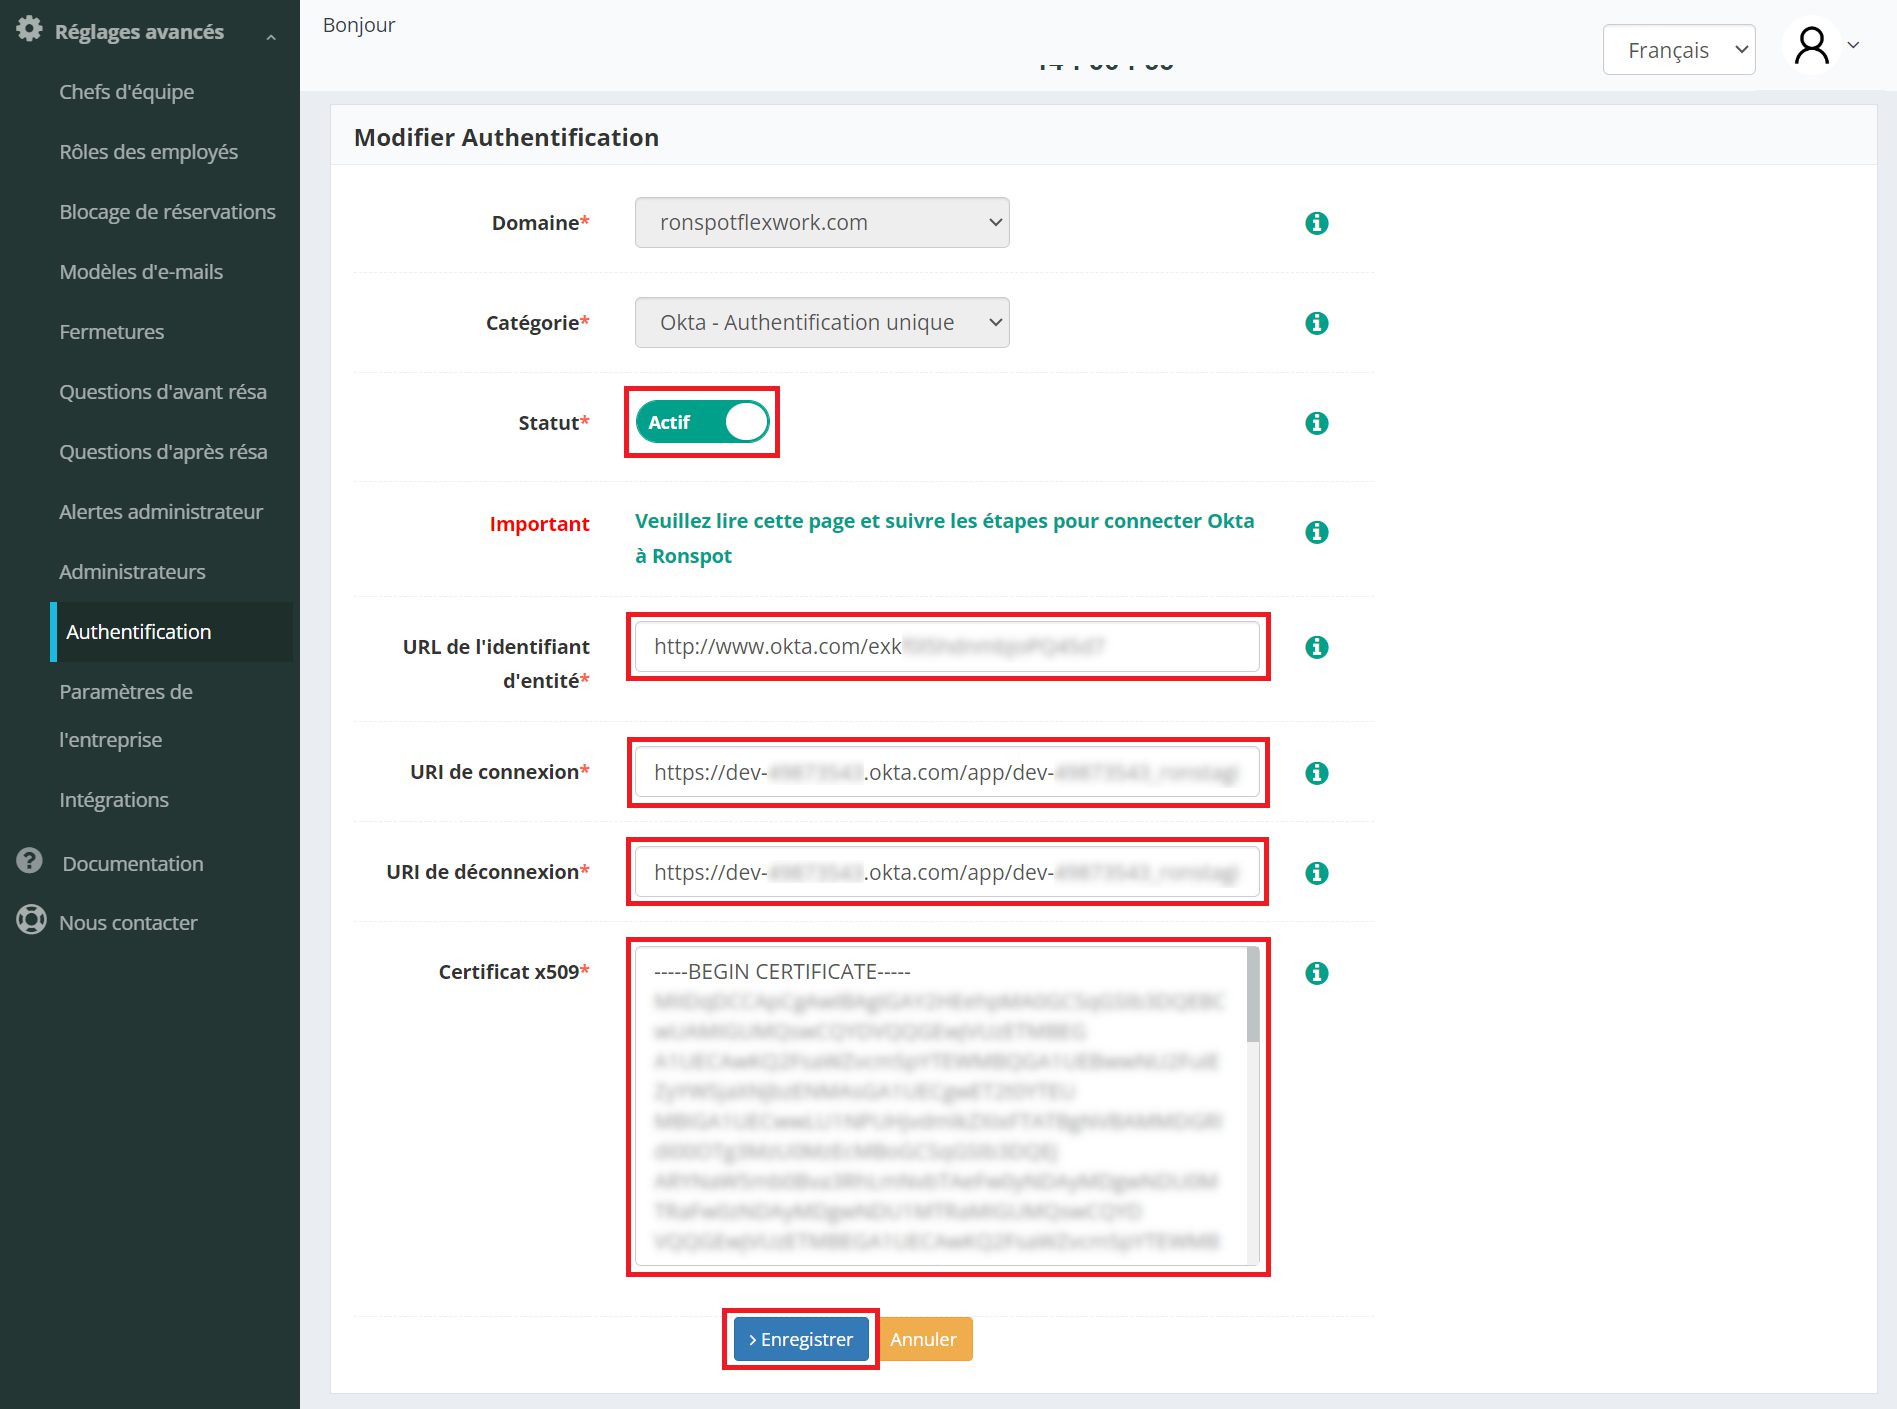Screen dimensions: 1897x1409
Task: Click the Nous contacter lifebuoy icon
Action: (31, 920)
